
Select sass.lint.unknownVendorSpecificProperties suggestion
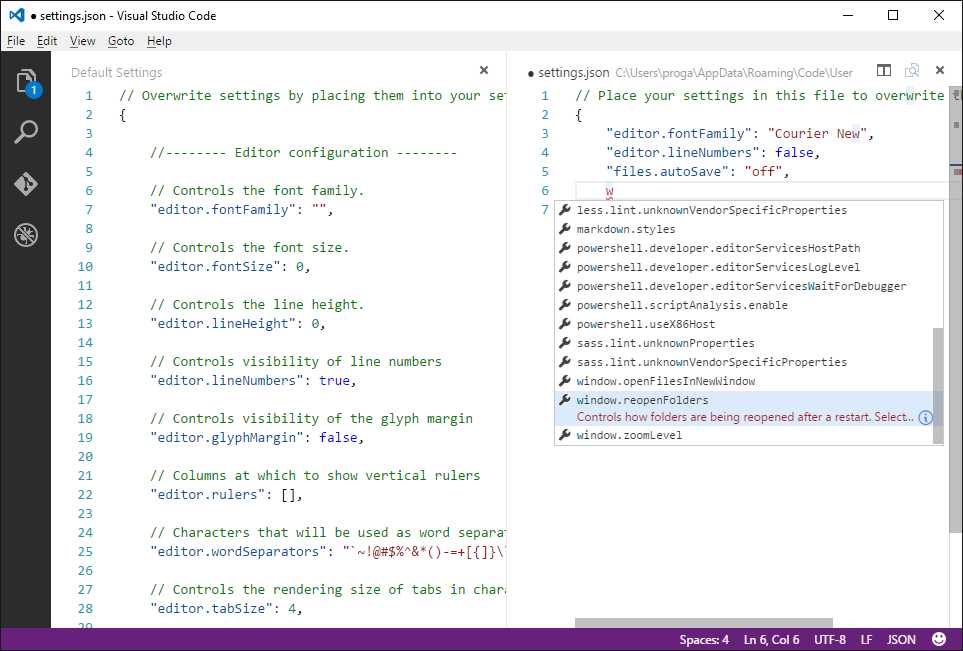[x=744, y=362]
